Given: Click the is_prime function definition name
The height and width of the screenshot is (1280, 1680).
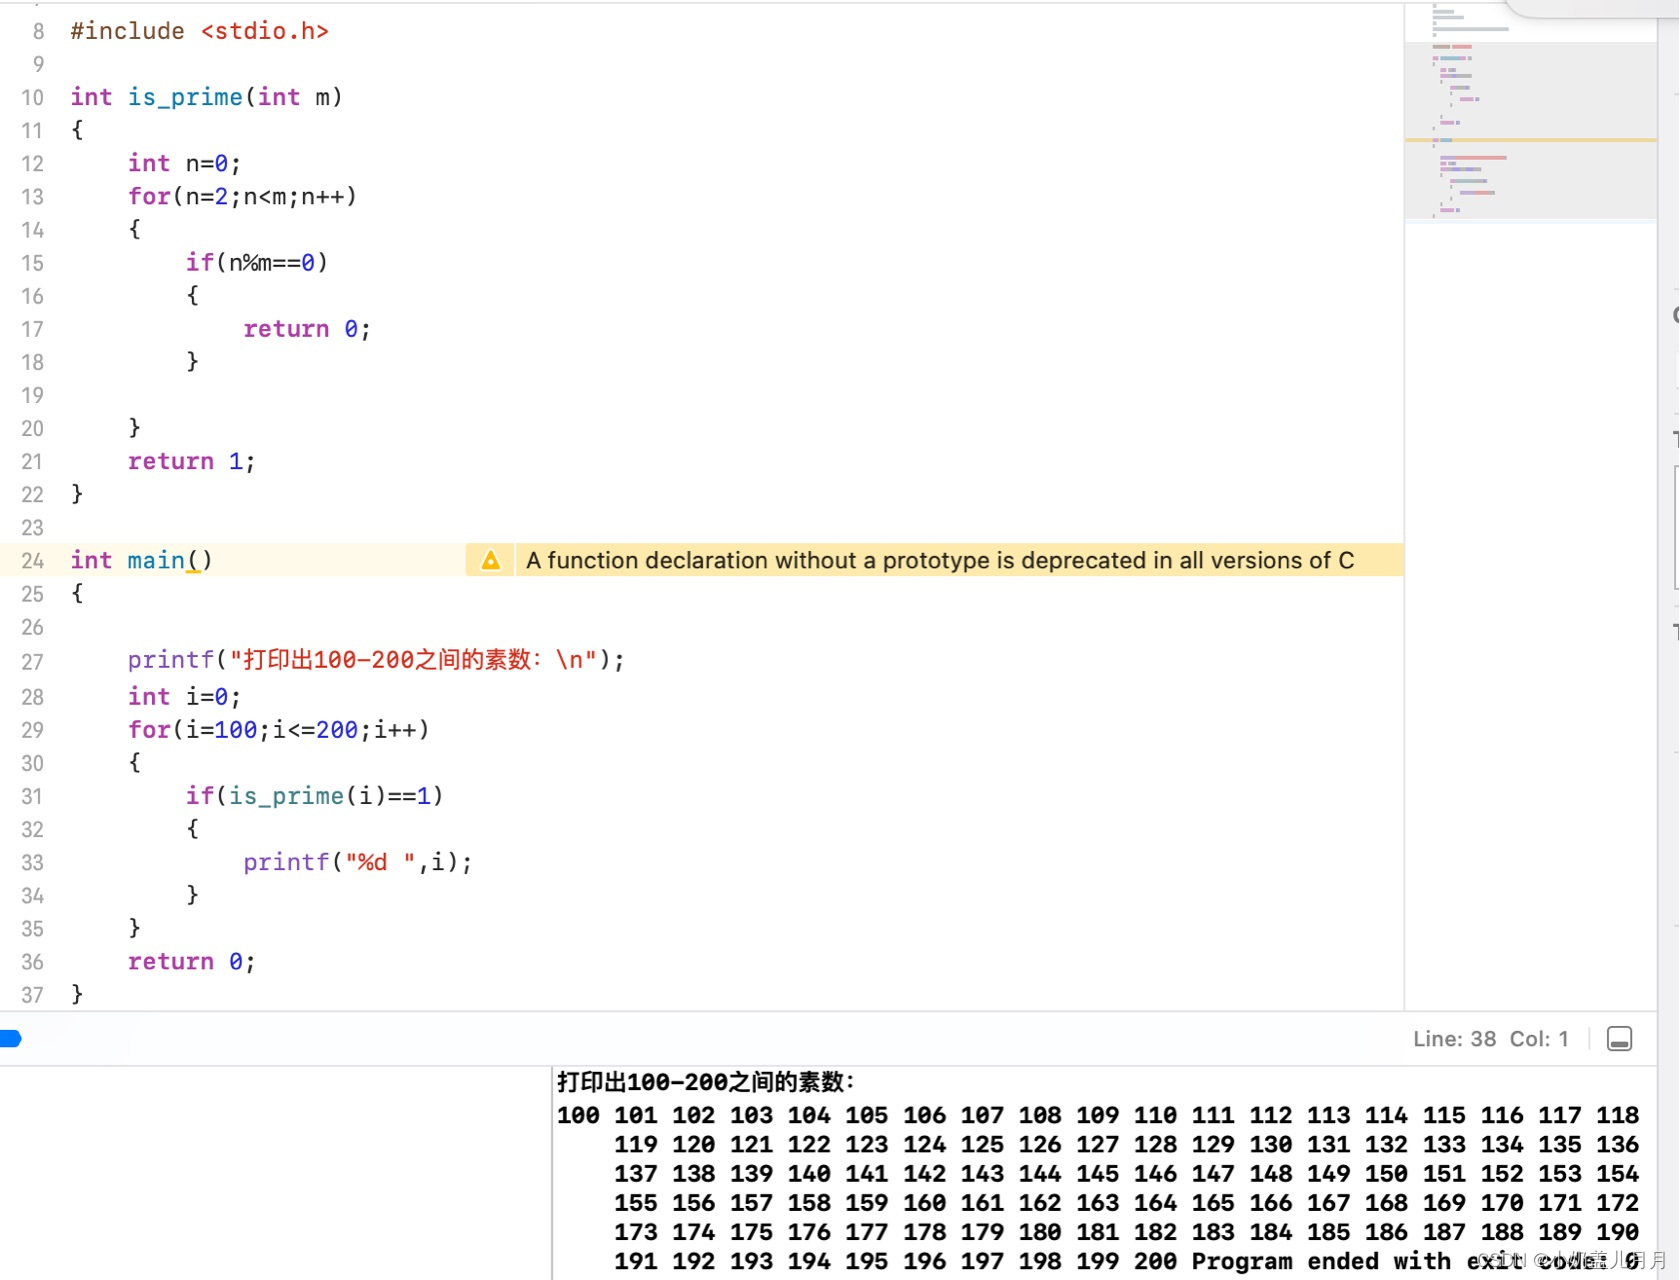Looking at the screenshot, I should (x=185, y=97).
